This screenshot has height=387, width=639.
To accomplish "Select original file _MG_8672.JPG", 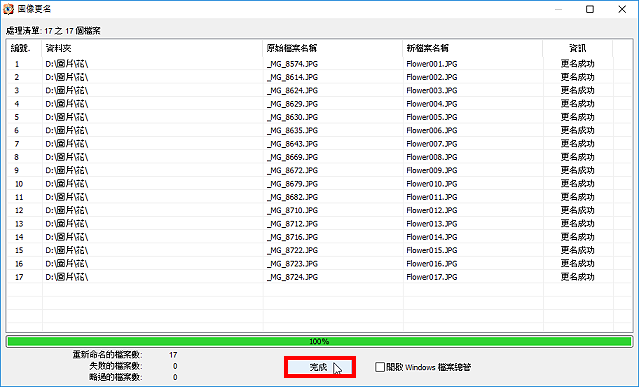I will pos(292,170).
